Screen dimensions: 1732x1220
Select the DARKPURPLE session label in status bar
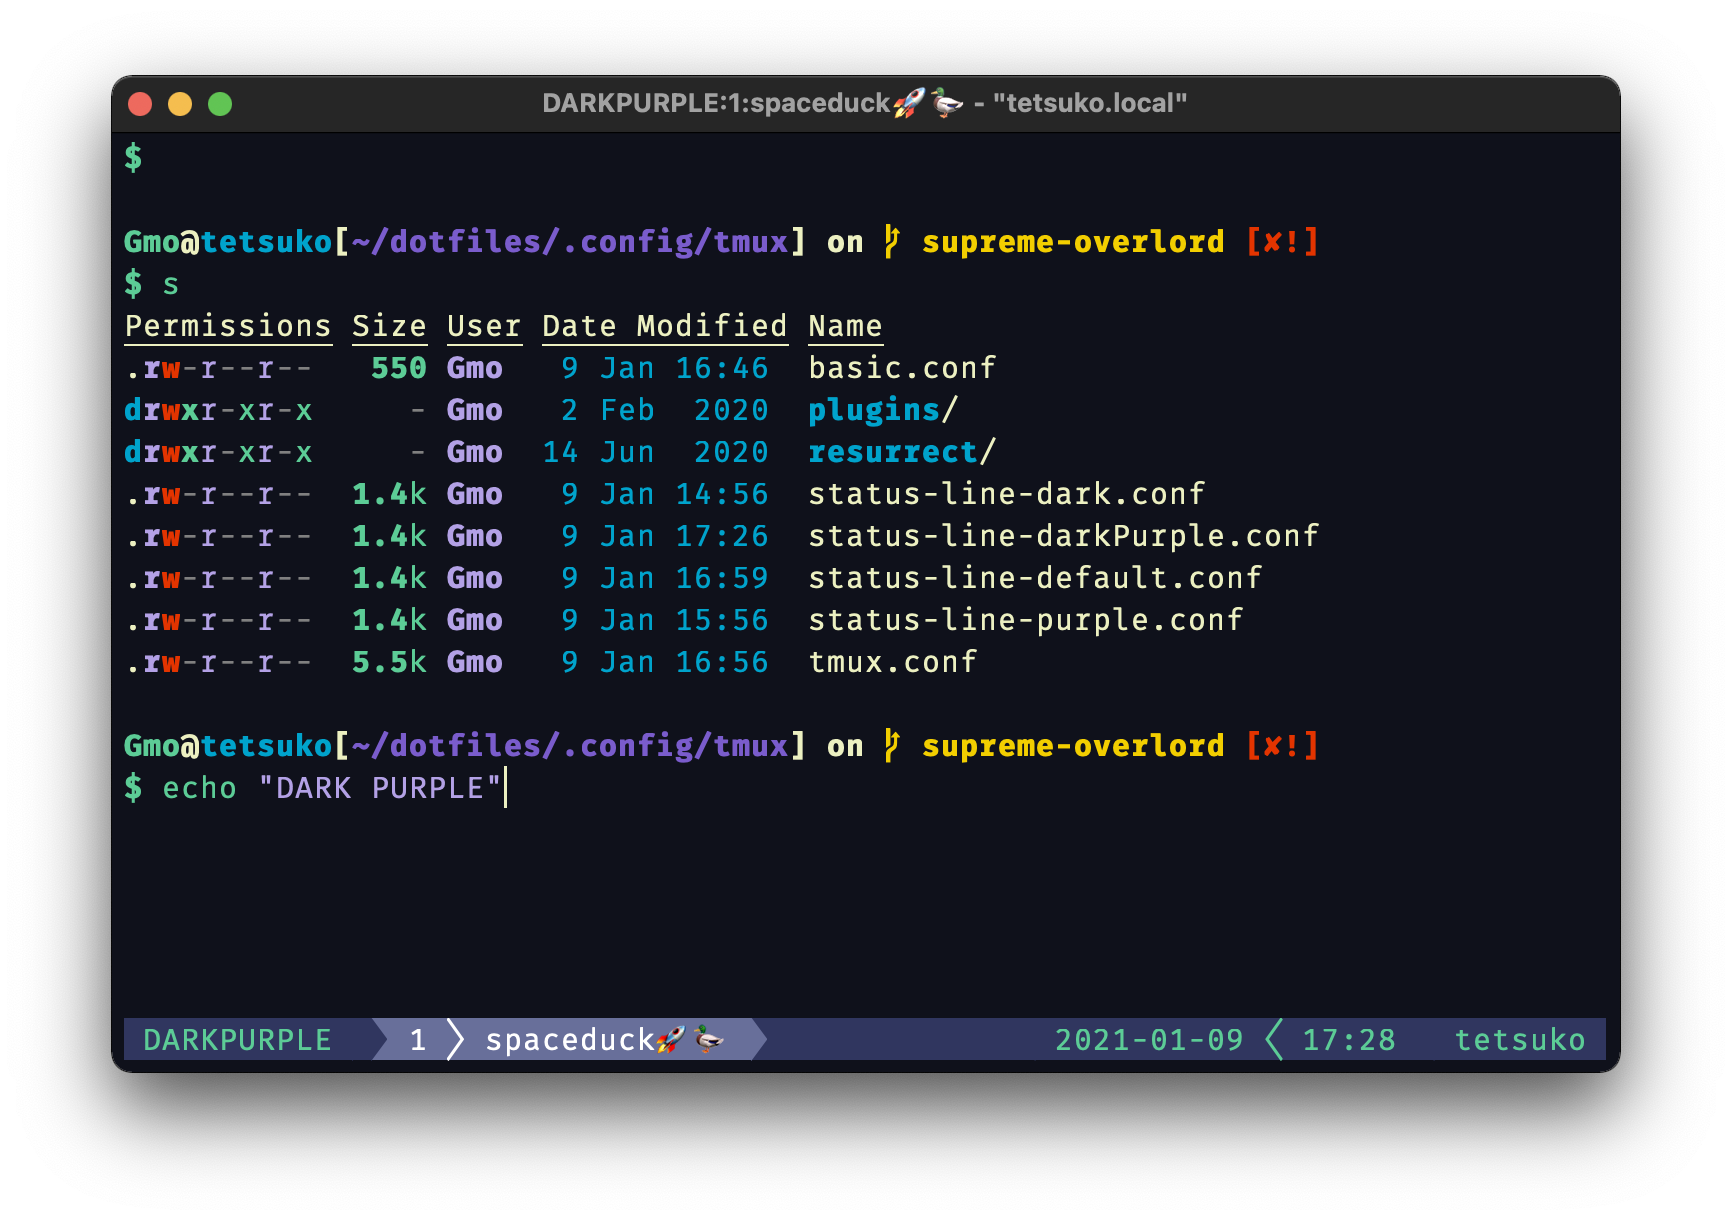click(x=237, y=1040)
